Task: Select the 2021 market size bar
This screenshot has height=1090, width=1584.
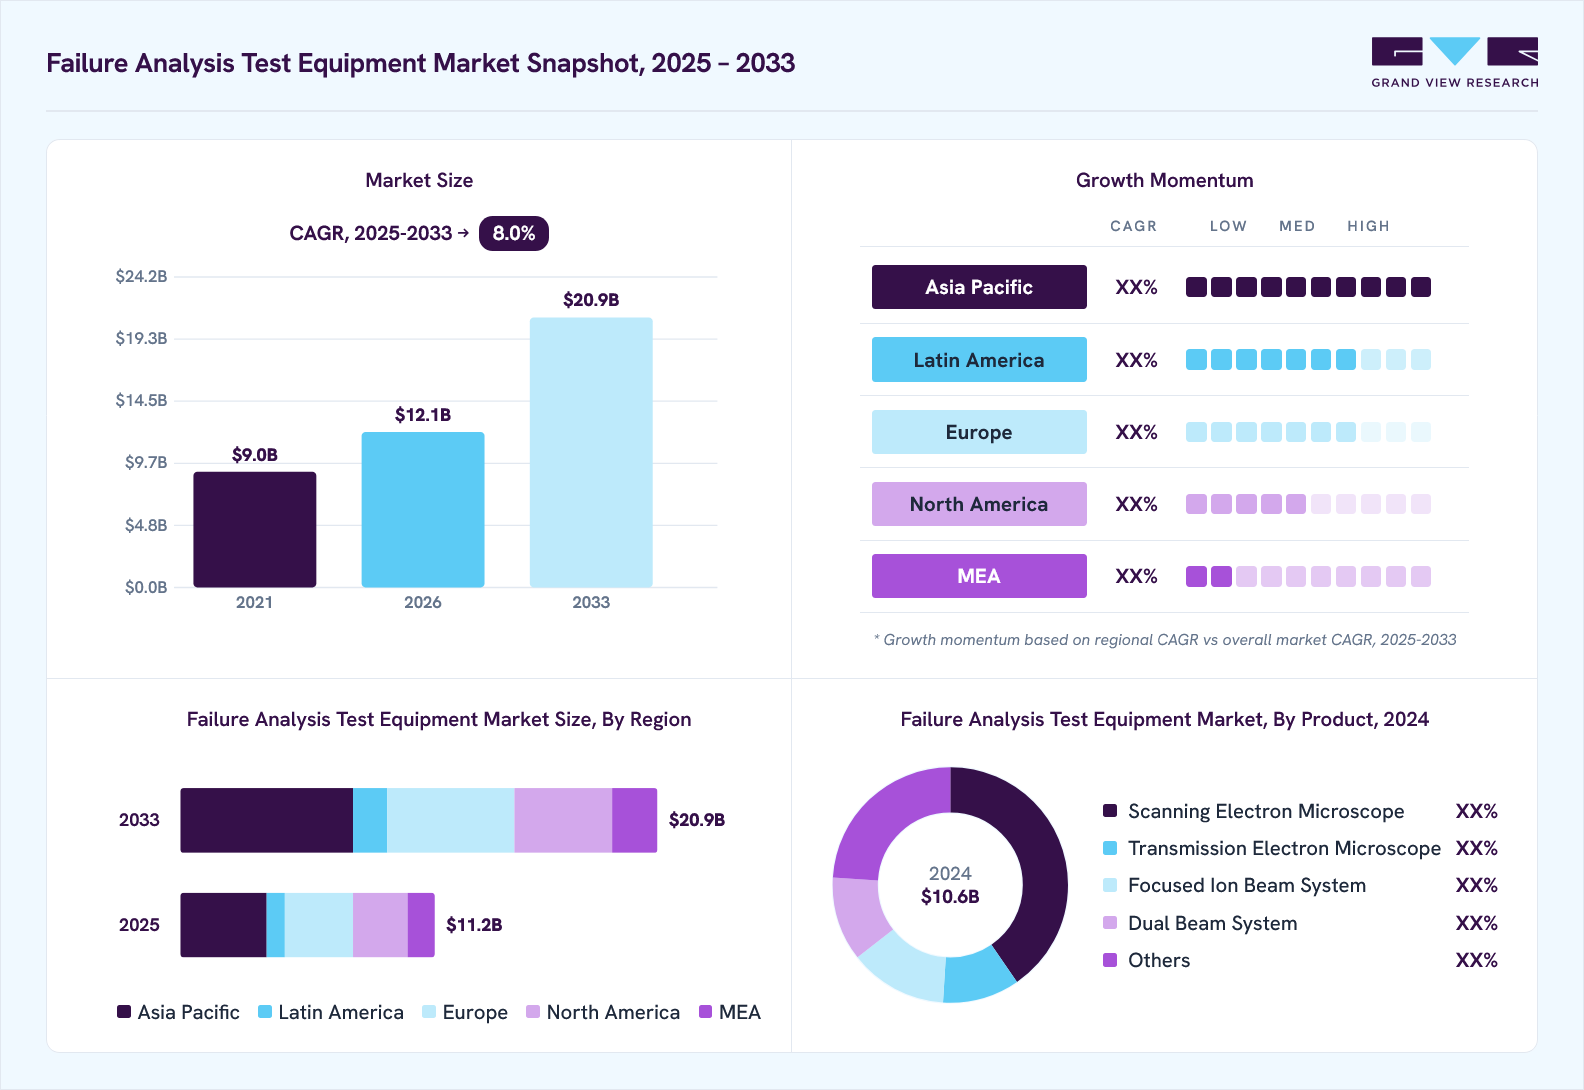Action: [255, 529]
